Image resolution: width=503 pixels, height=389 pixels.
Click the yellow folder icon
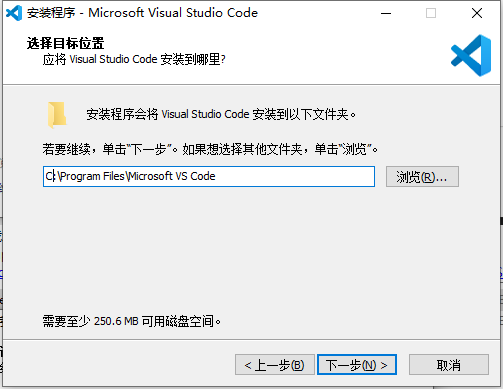tap(57, 115)
